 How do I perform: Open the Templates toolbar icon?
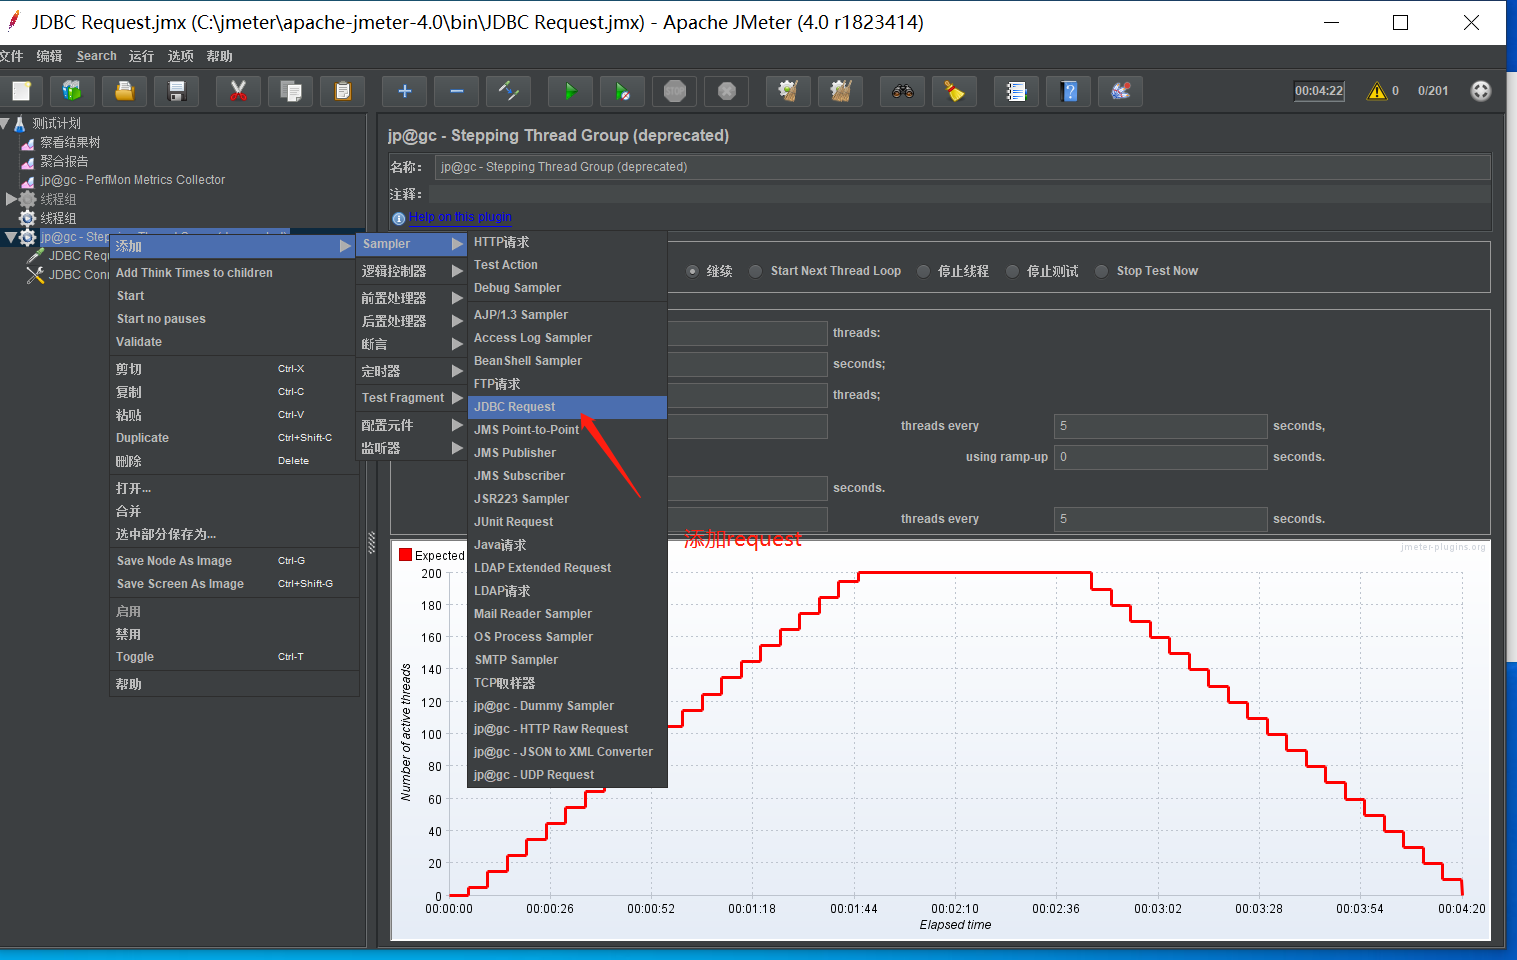point(72,91)
